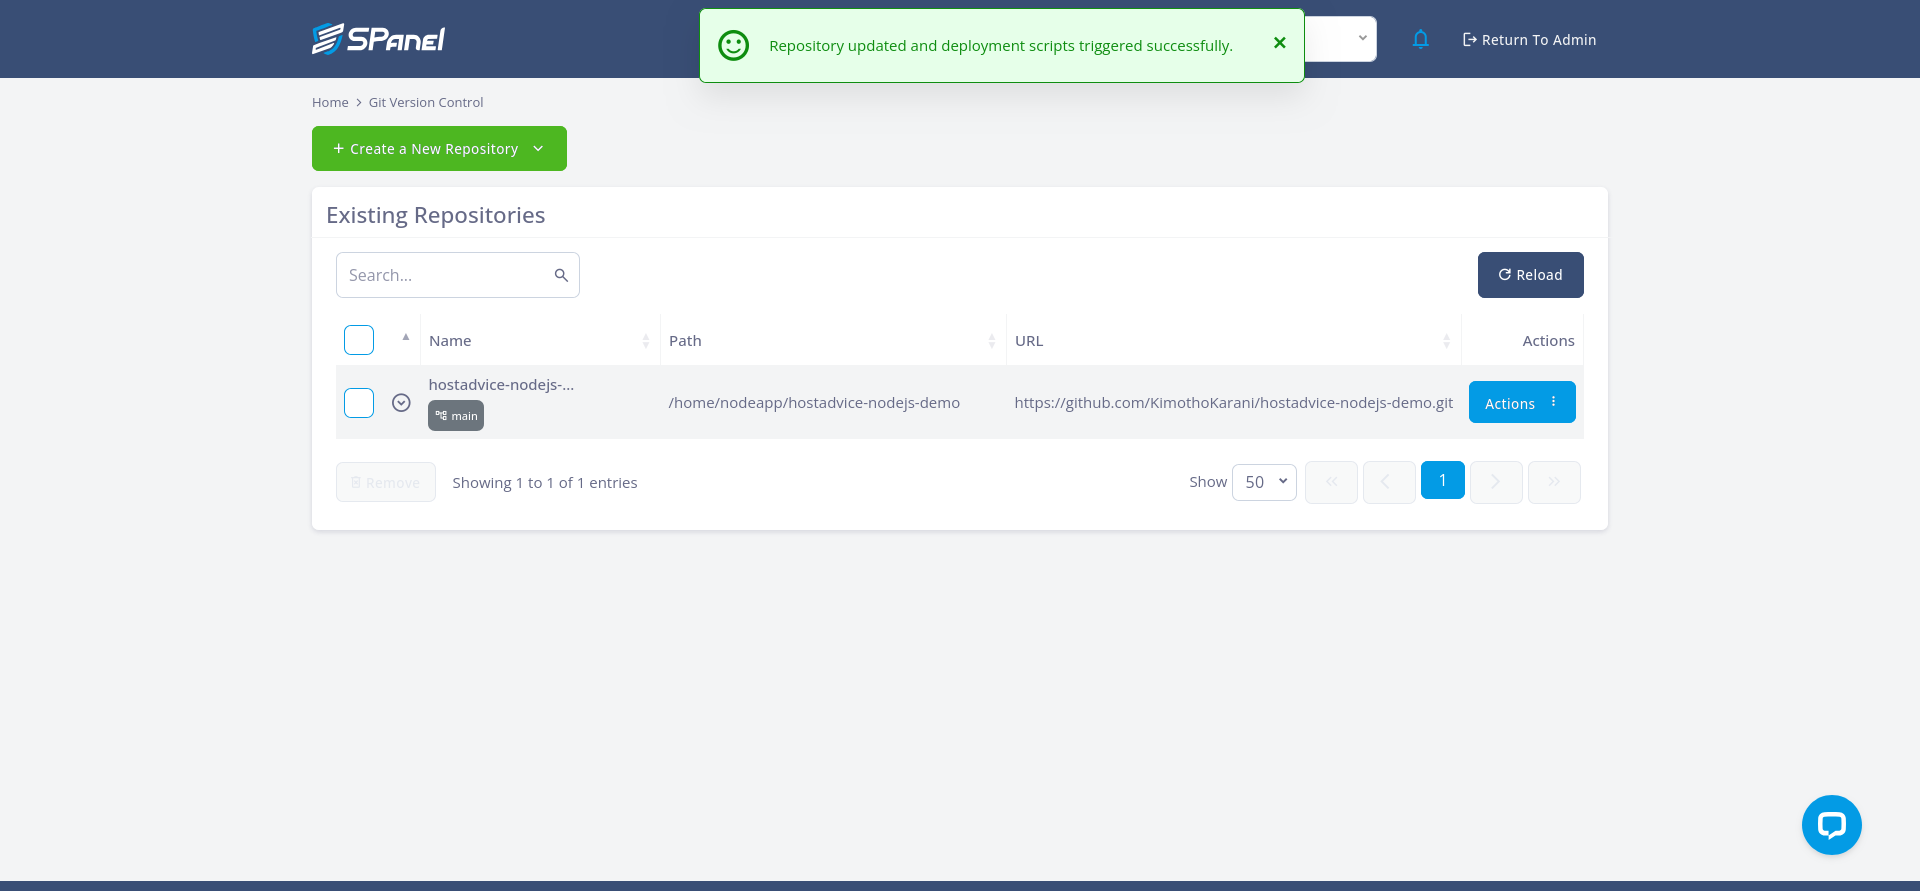Jump to last page of results
1920x891 pixels.
[1554, 482]
